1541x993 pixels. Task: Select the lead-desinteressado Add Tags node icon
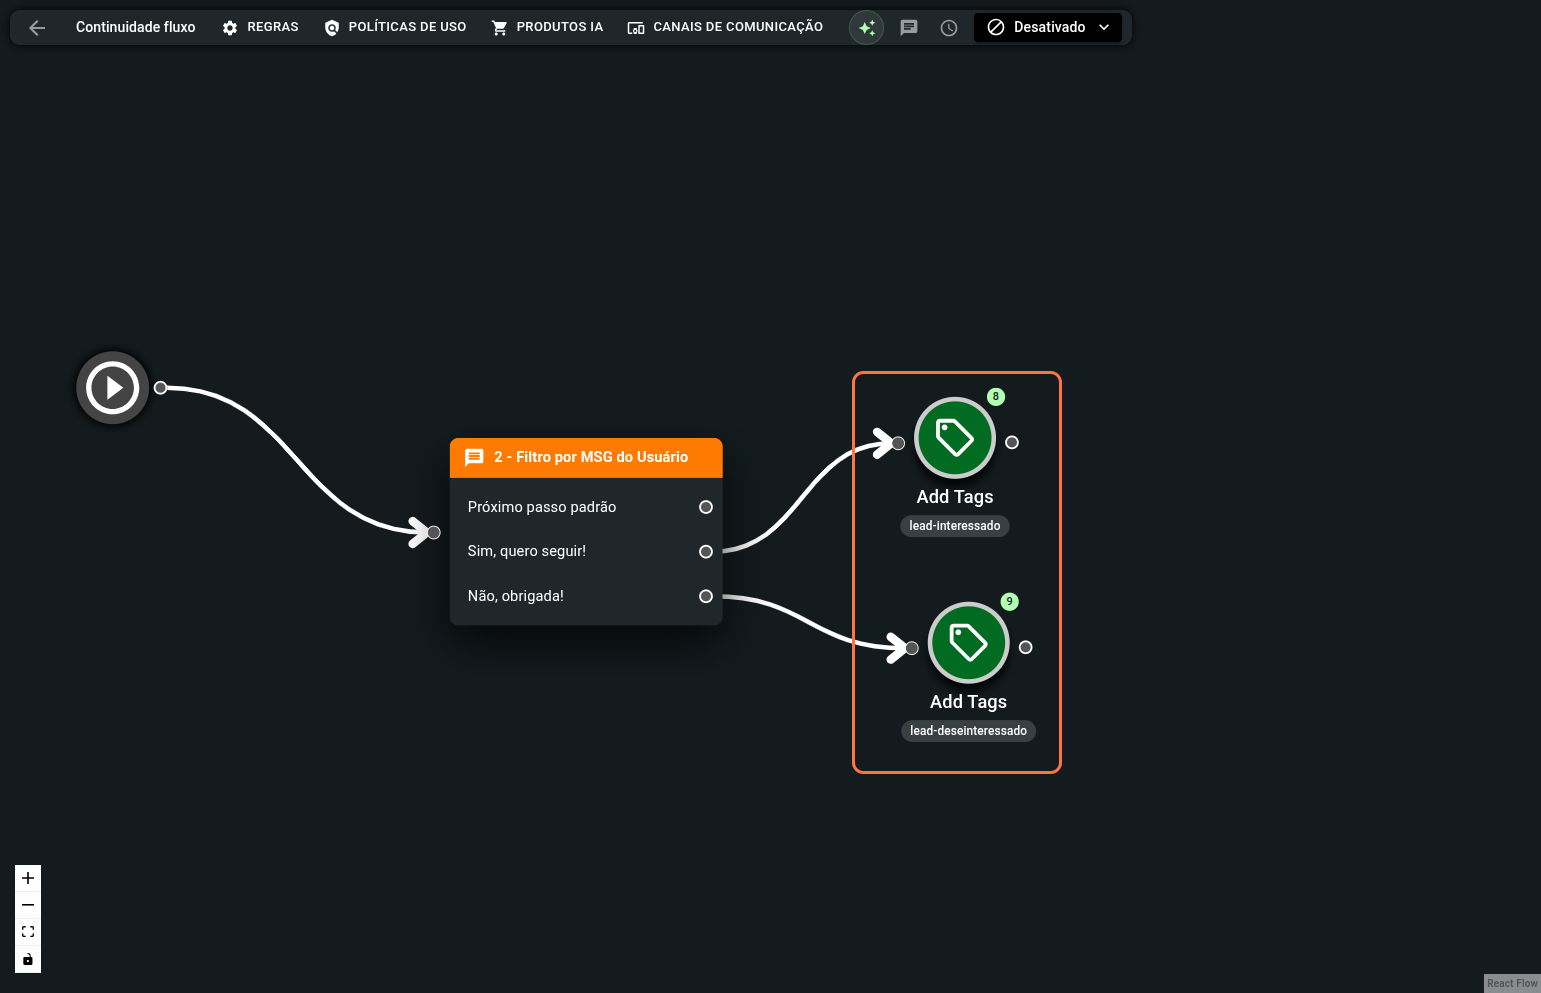pyautogui.click(x=968, y=643)
